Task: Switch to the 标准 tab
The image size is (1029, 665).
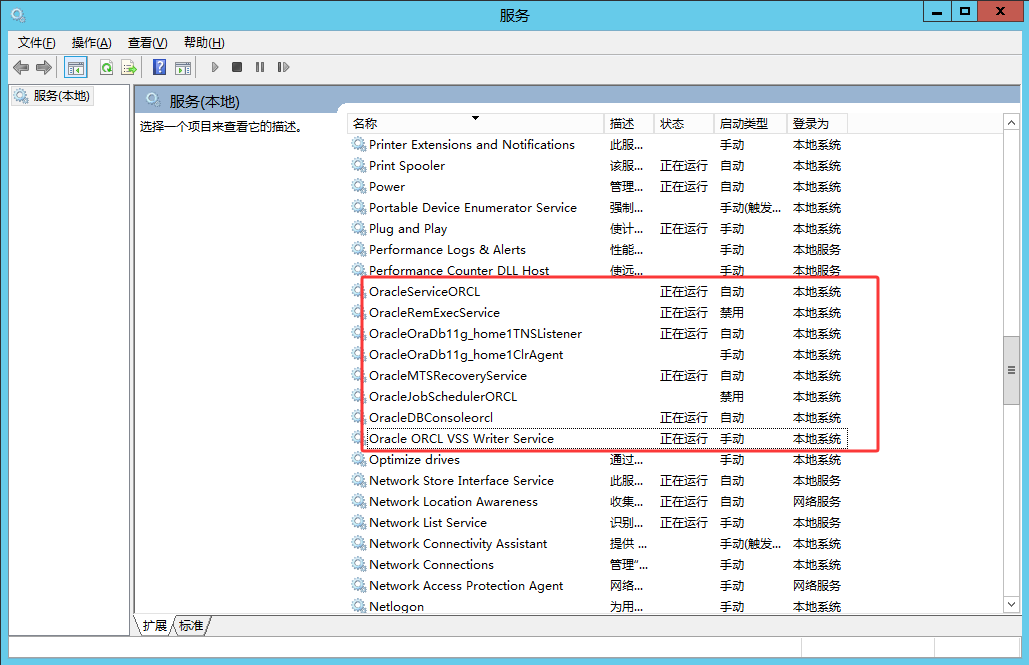Action: [x=191, y=626]
